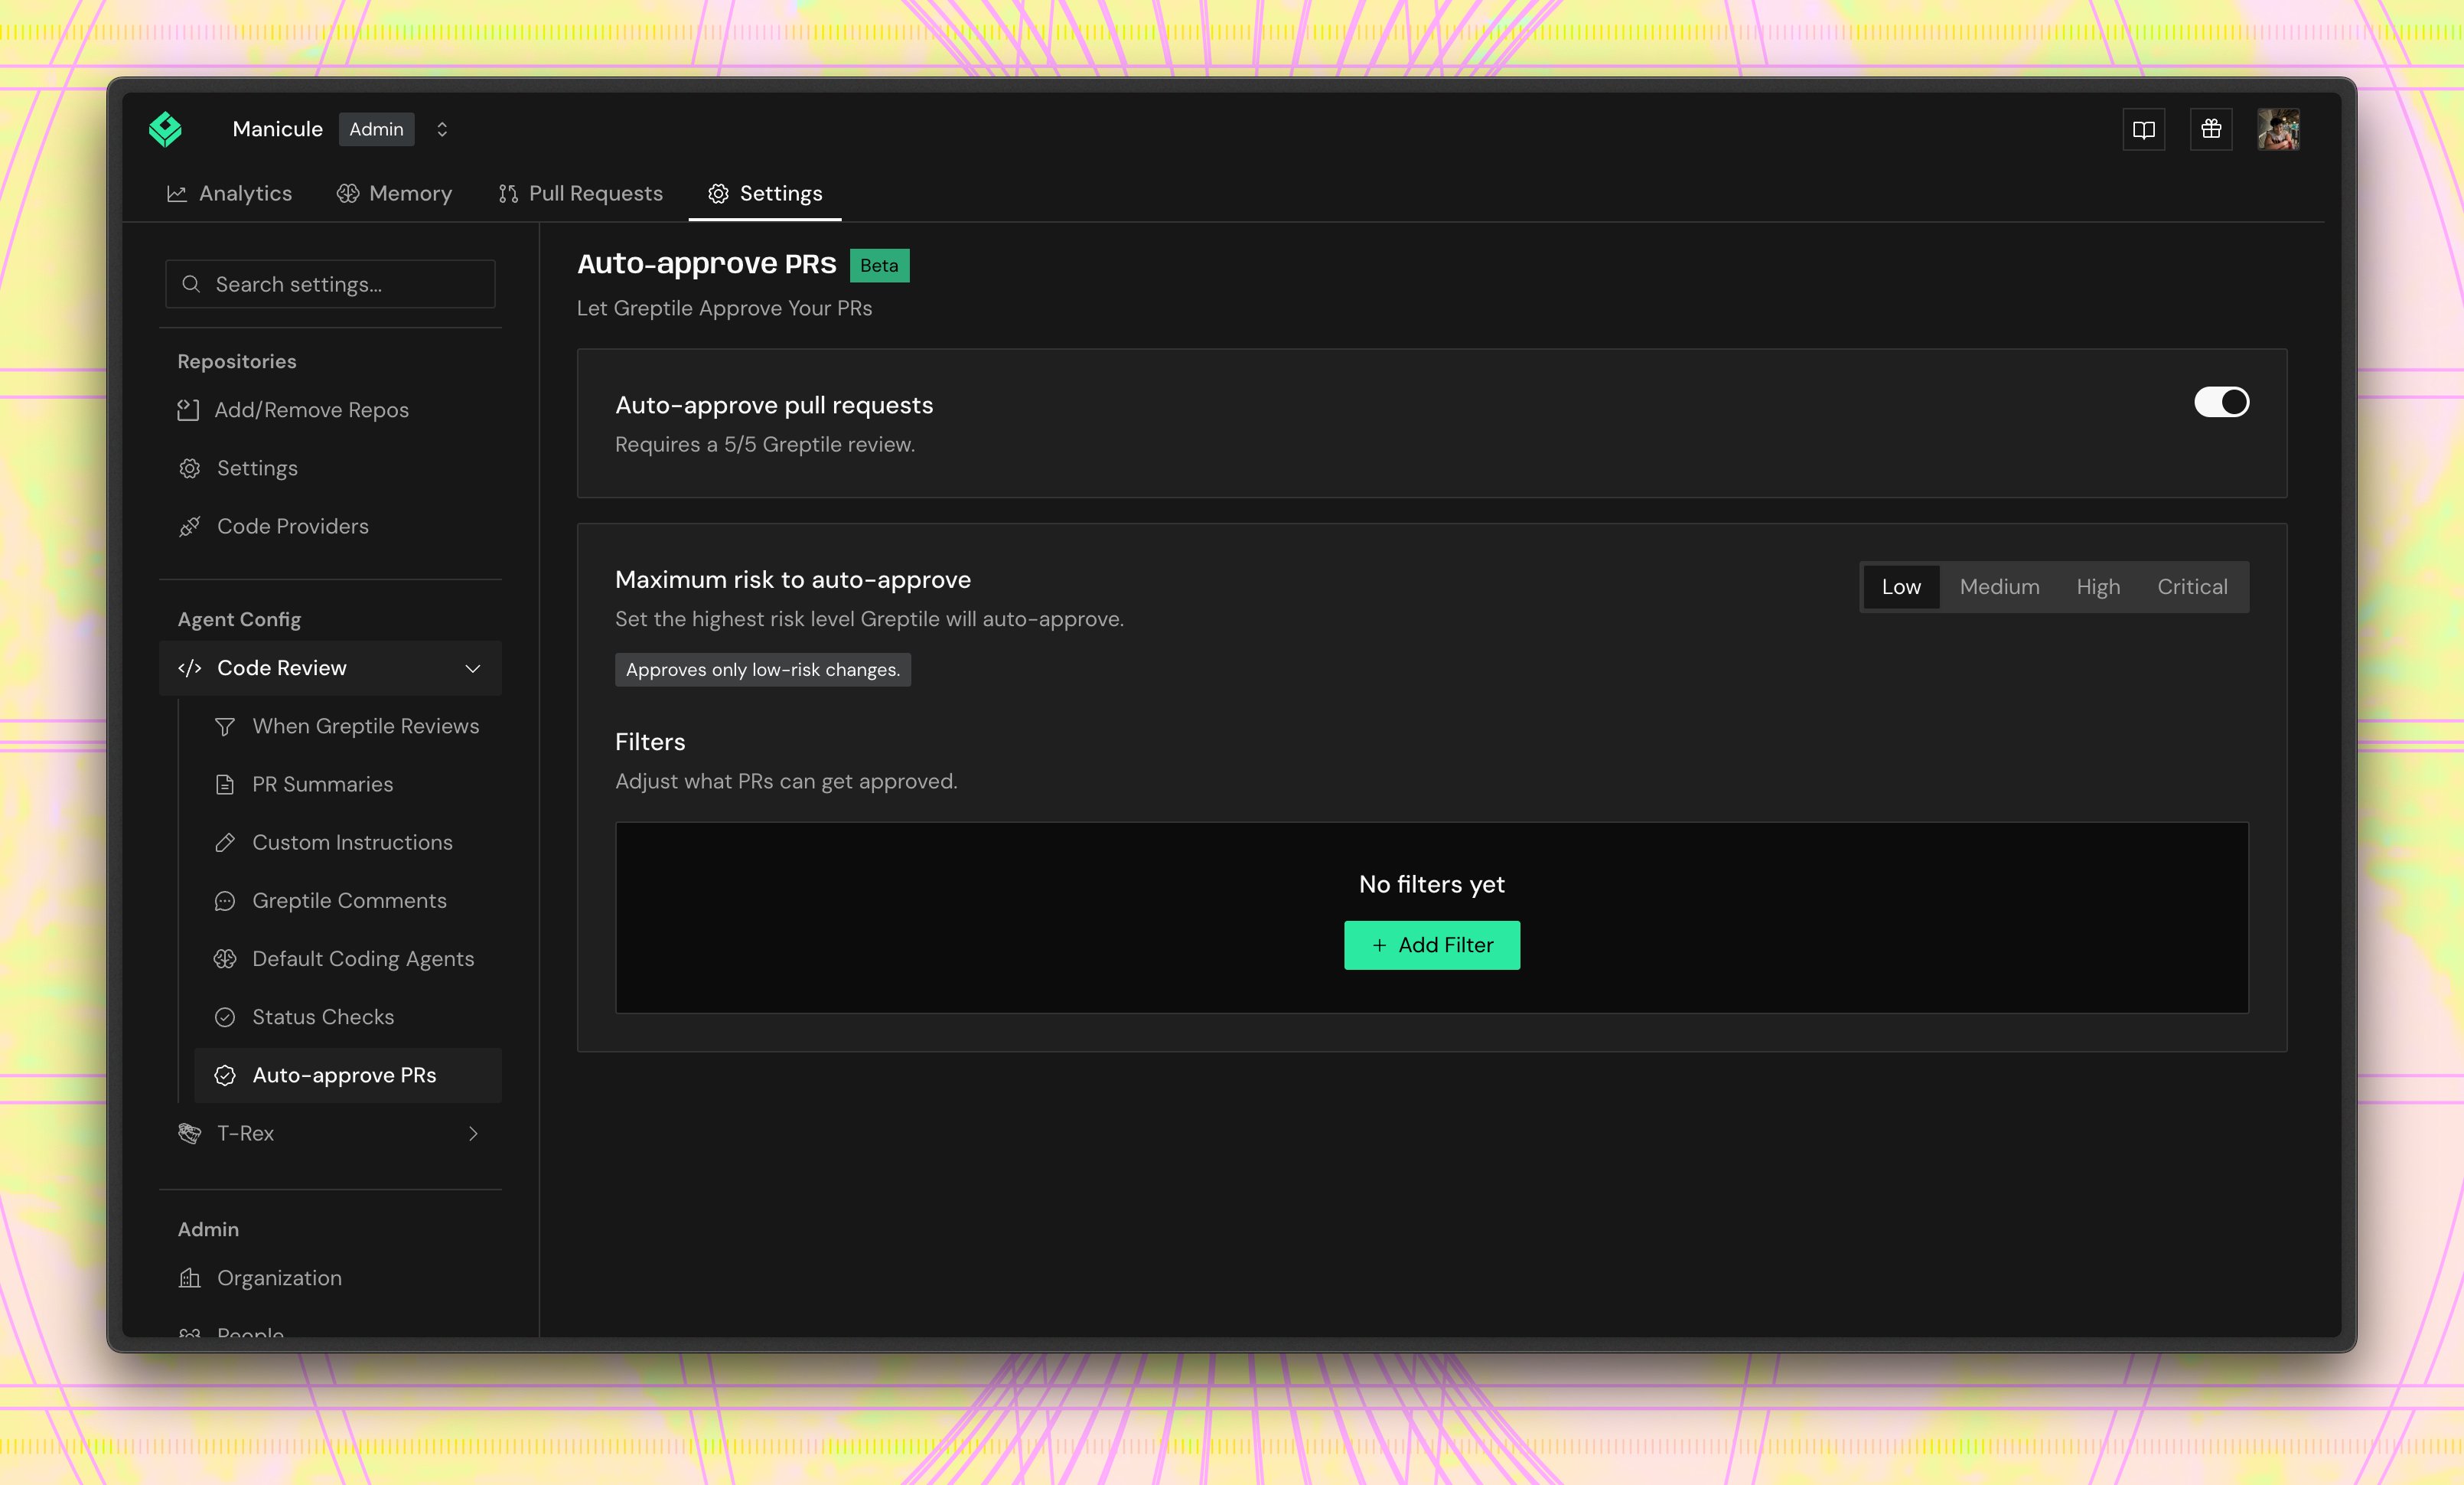Open Add/Remove Repos in sidebar
Screen dimensions: 2464x1485
click(x=330, y=410)
